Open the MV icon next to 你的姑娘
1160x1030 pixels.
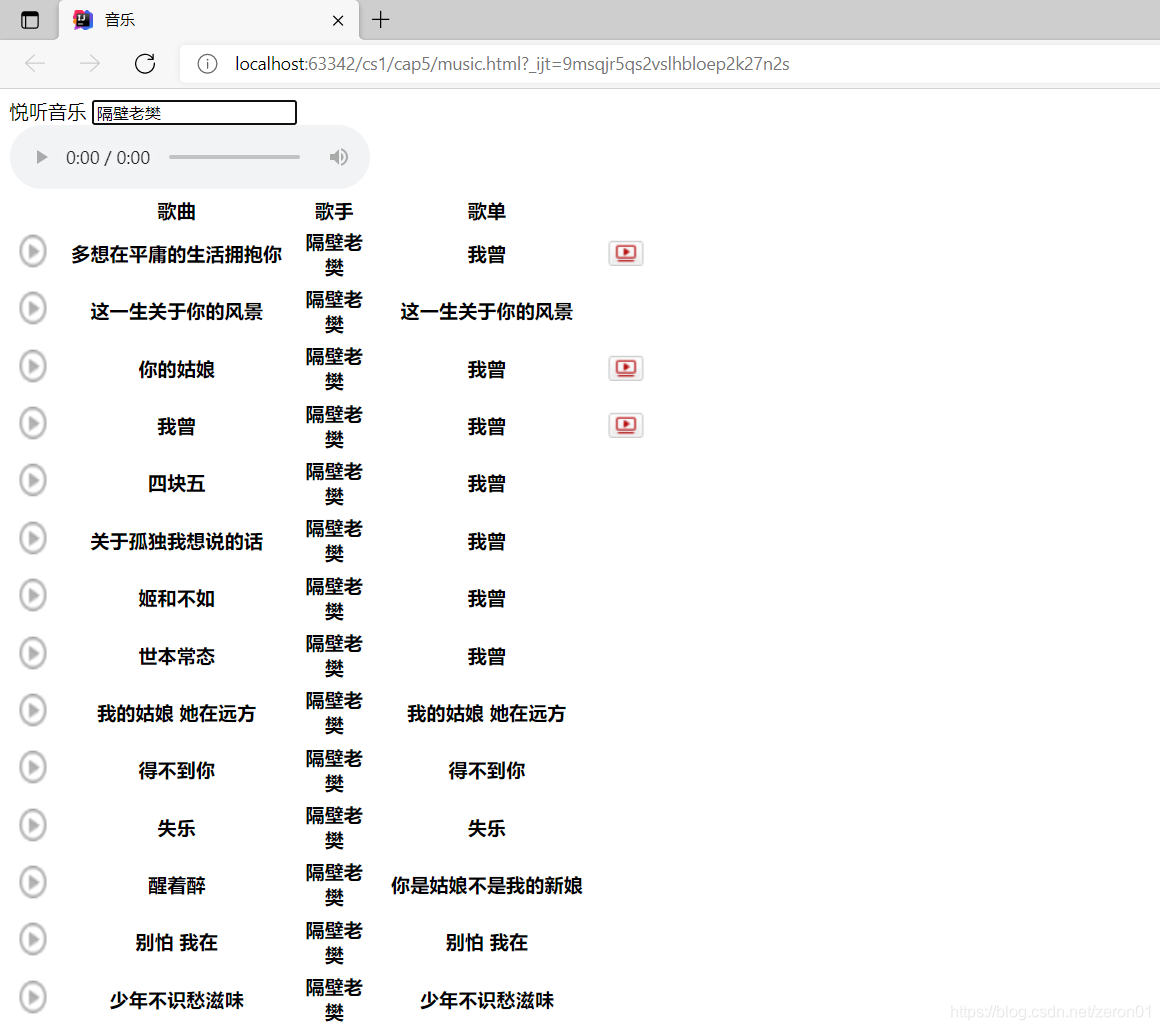coord(625,368)
